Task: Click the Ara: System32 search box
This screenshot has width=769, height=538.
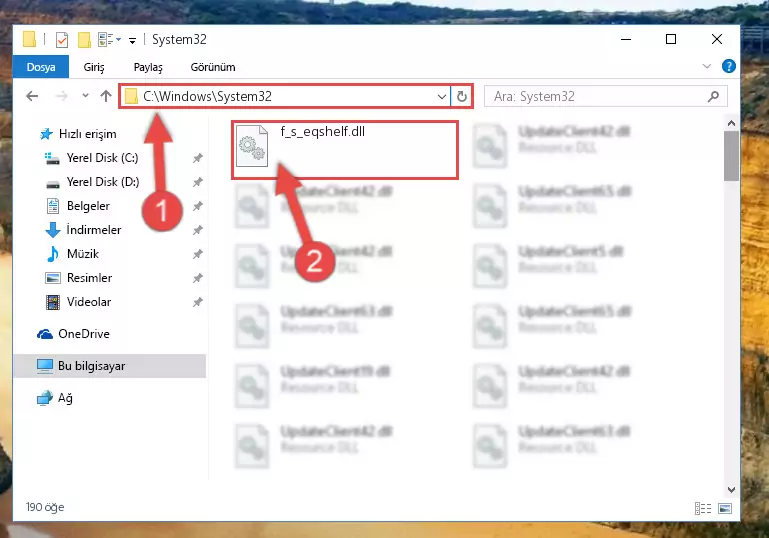Action: tap(605, 96)
